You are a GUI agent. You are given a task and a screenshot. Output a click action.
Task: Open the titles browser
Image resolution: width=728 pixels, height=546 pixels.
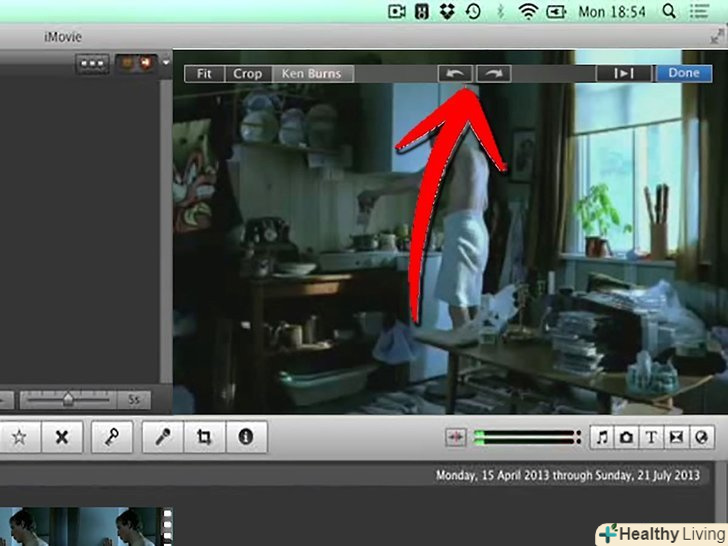[651, 437]
